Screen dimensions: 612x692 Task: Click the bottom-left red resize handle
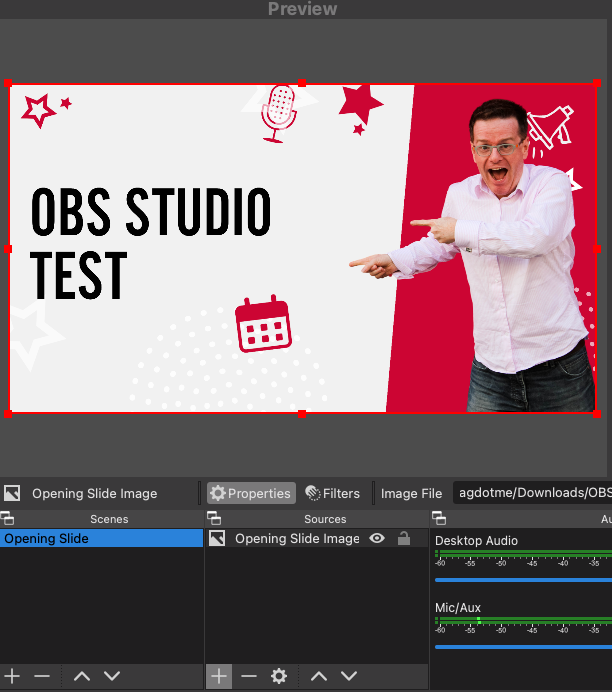[x=8, y=414]
